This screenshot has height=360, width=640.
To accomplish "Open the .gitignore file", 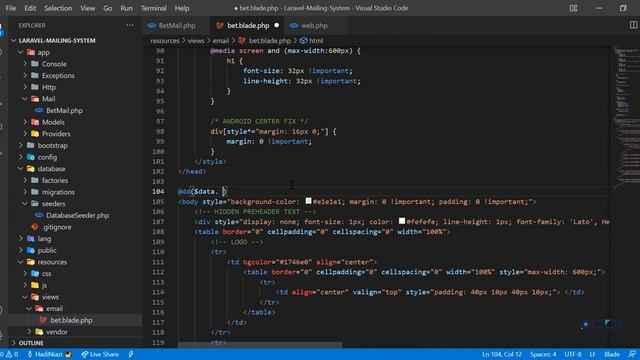I will 56,227.
